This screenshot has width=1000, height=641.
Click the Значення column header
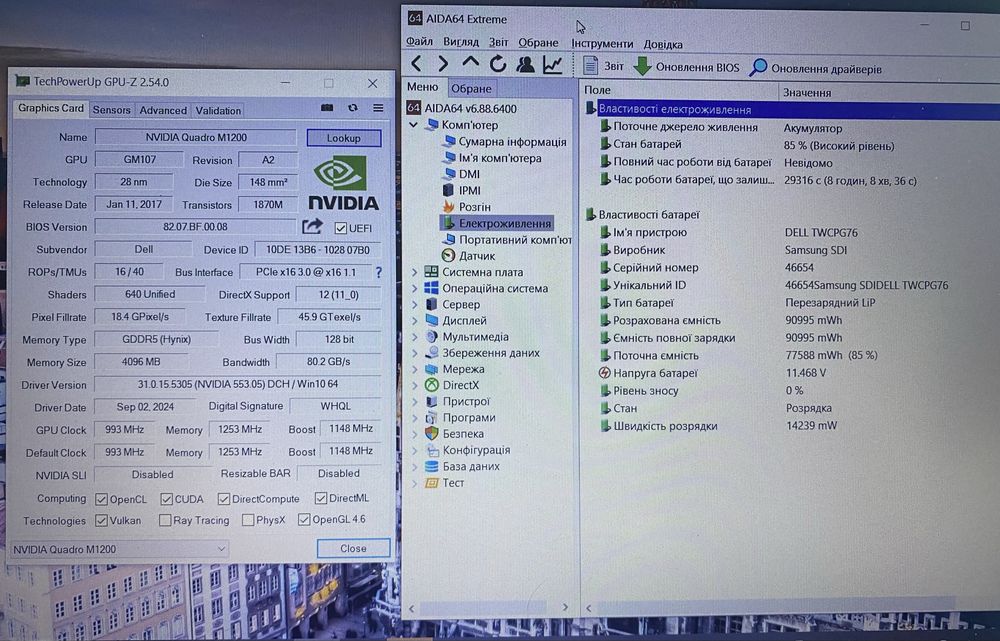pyautogui.click(x=889, y=92)
